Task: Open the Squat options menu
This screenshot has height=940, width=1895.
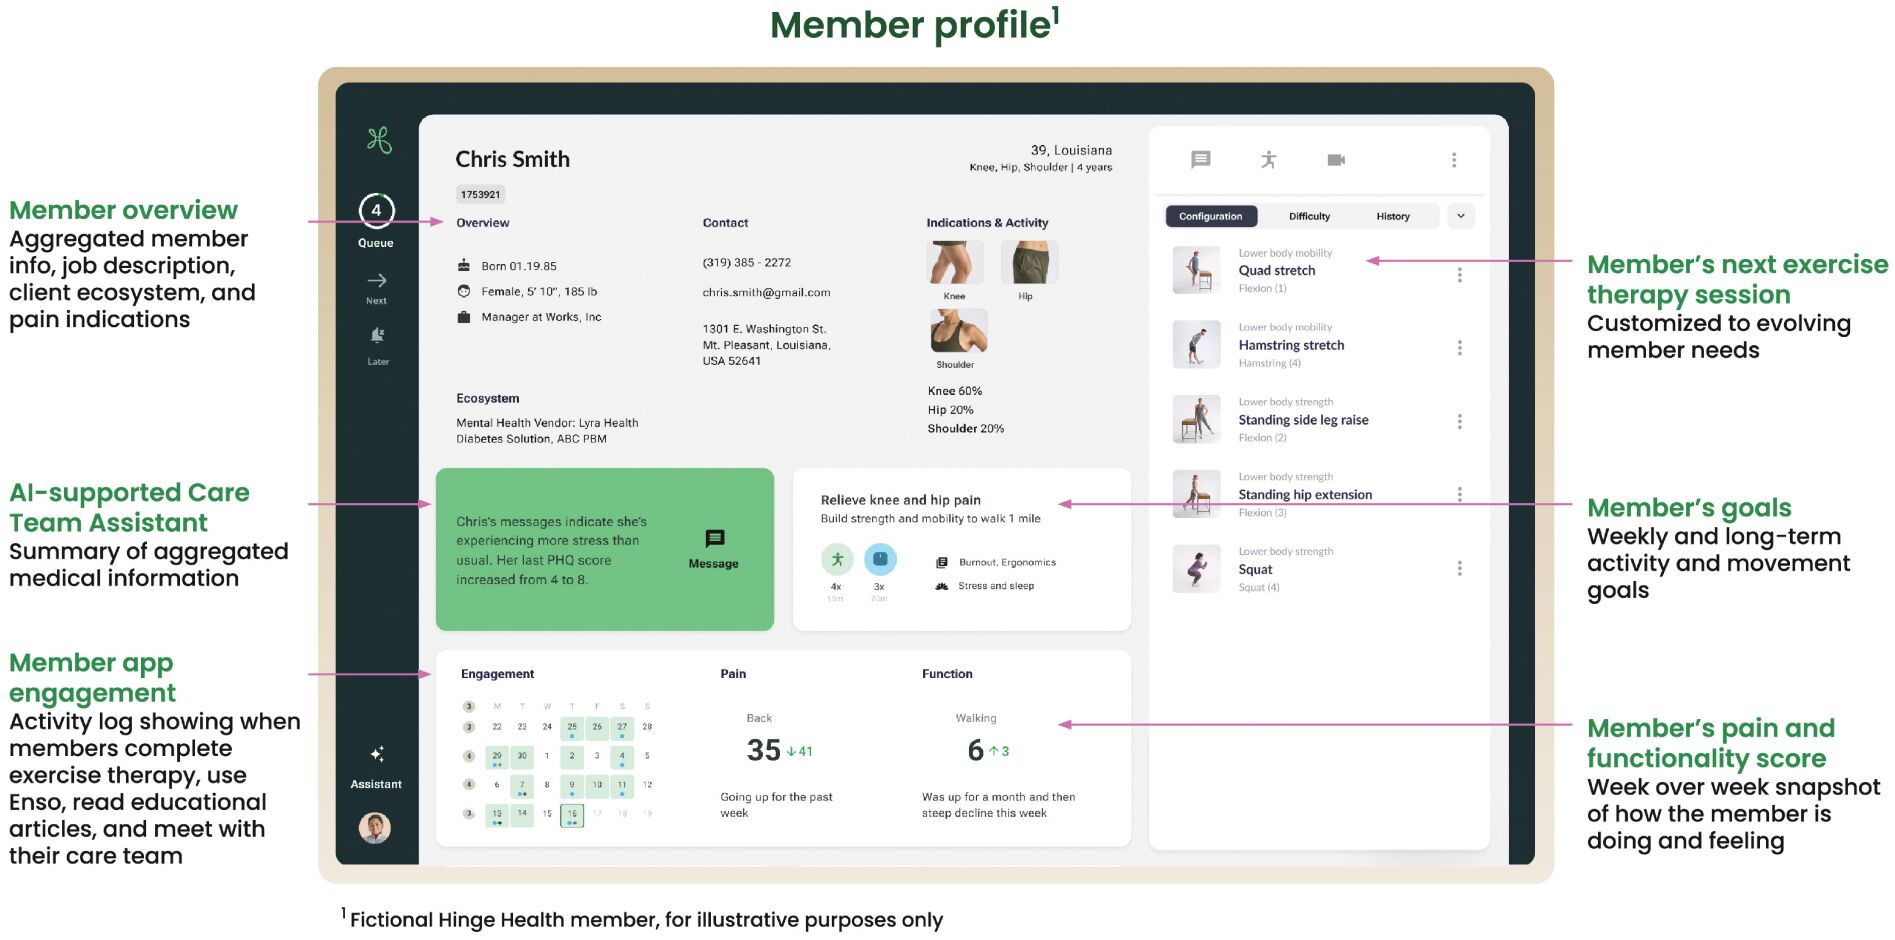Action: (x=1460, y=568)
